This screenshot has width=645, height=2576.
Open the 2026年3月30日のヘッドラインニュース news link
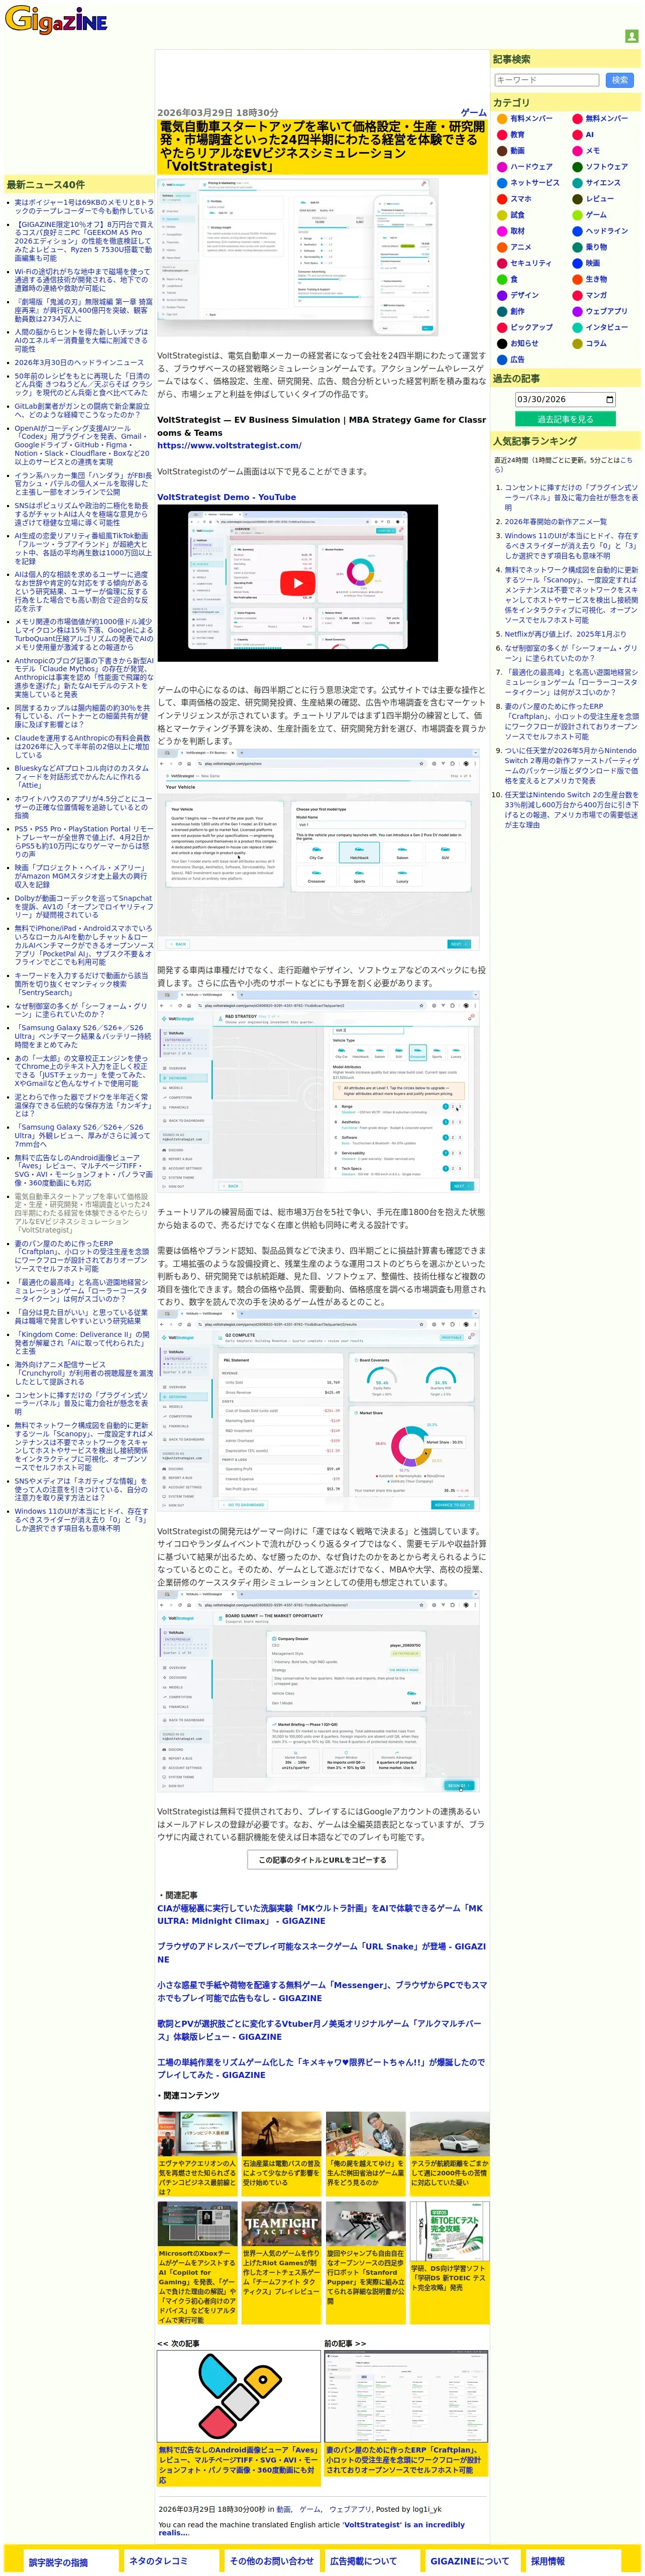point(79,363)
